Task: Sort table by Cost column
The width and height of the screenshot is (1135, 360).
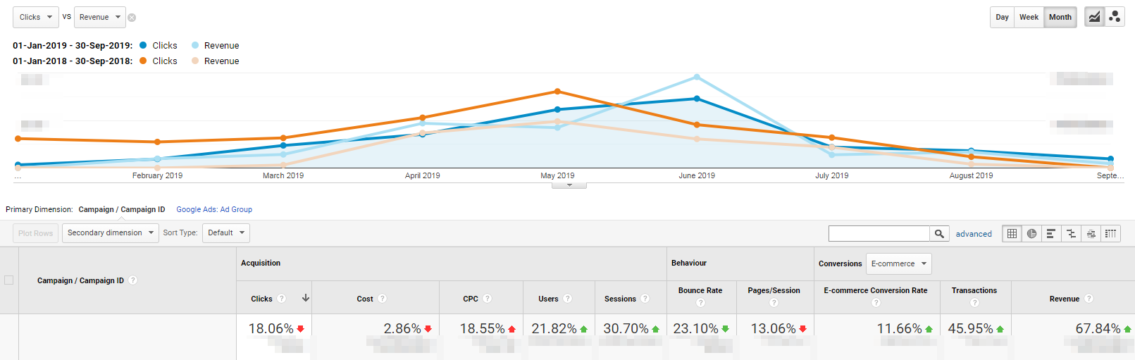Action: pyautogui.click(x=366, y=298)
